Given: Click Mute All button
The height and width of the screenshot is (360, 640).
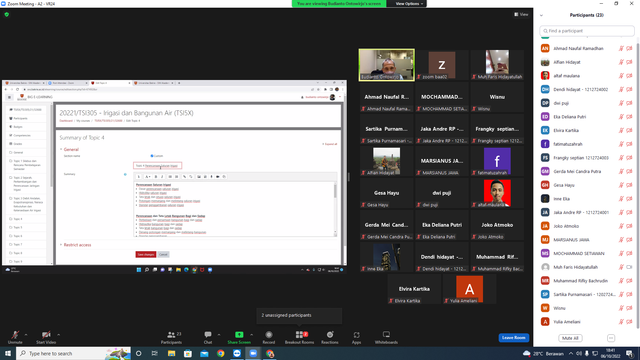Looking at the screenshot, I should (x=570, y=338).
